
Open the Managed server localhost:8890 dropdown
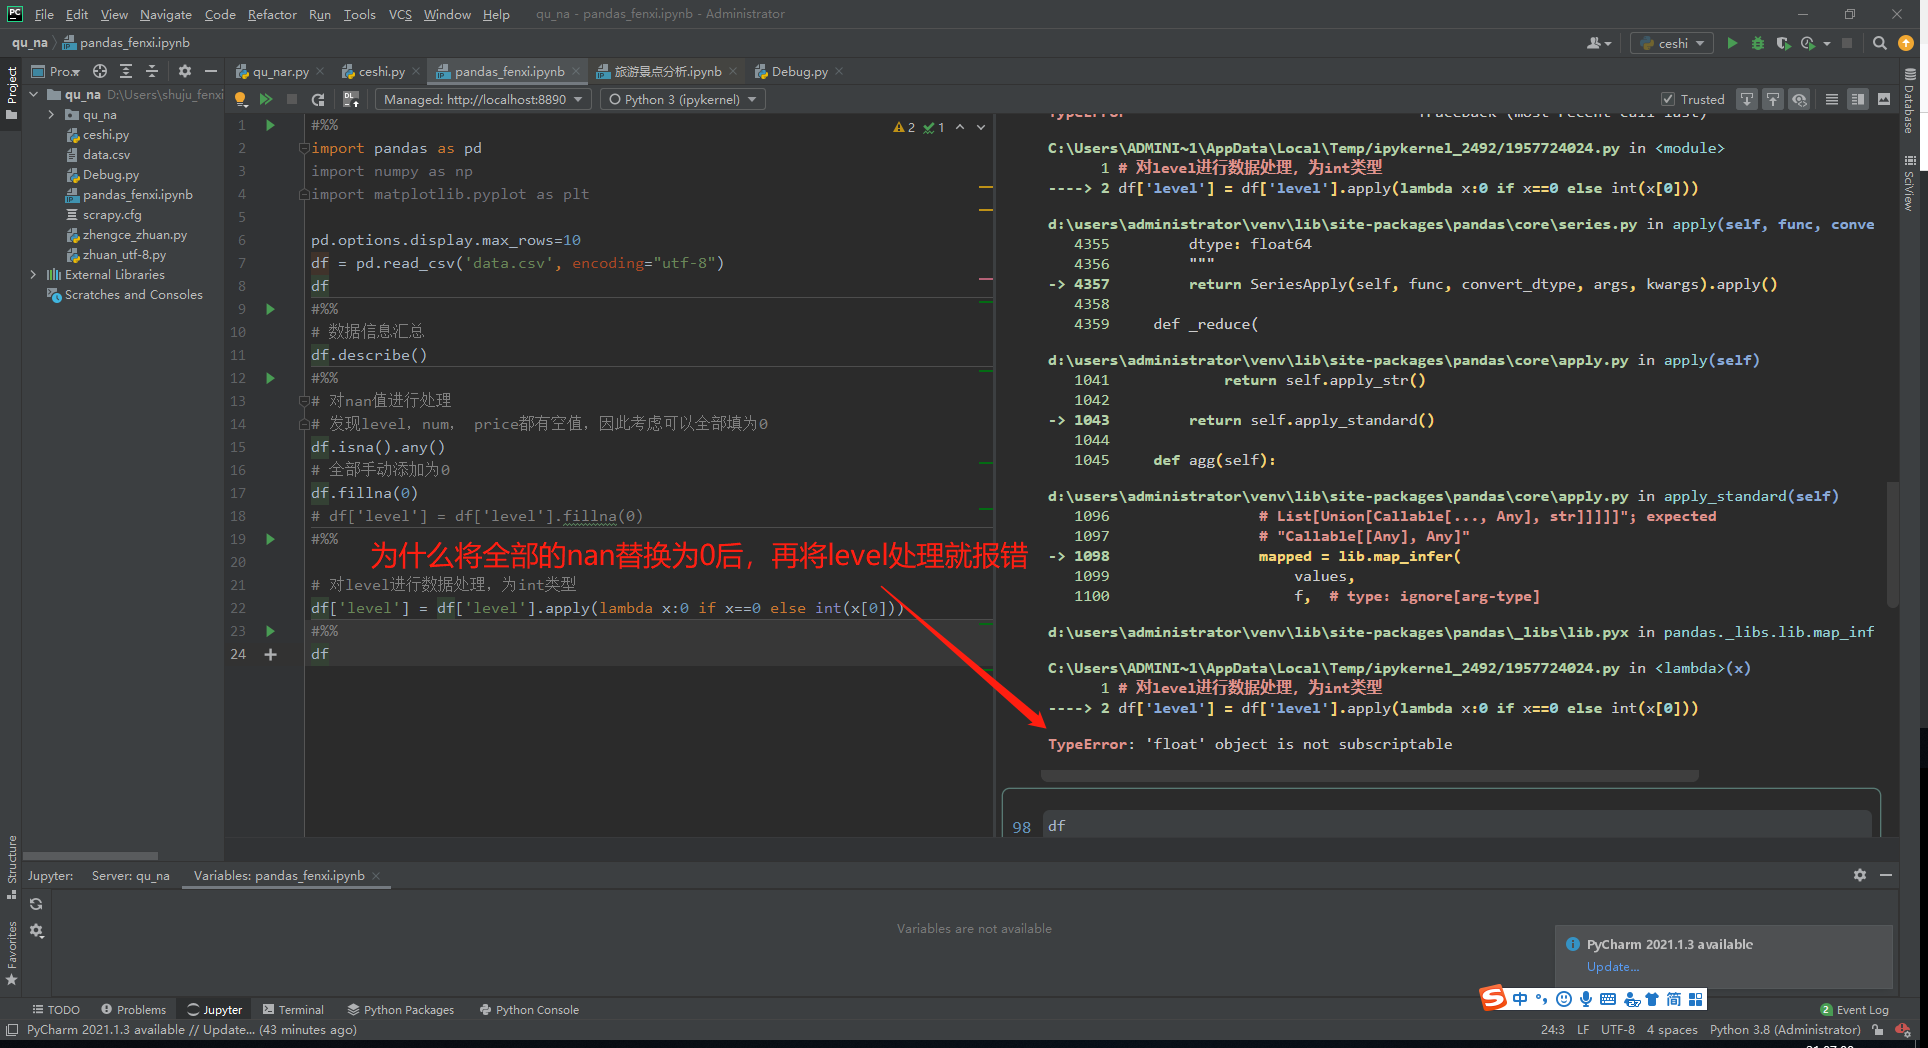[483, 99]
